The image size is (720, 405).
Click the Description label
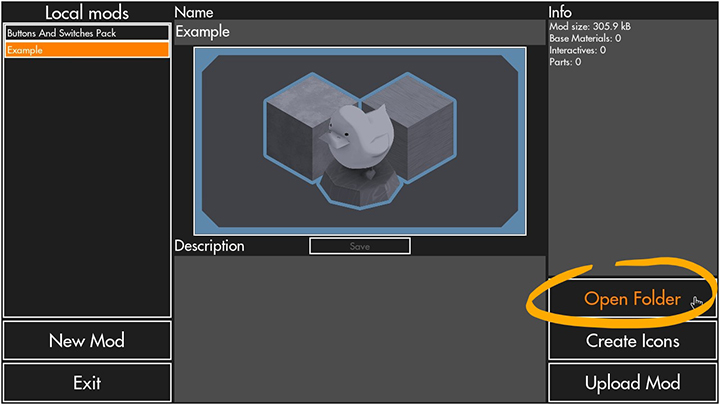coord(209,246)
